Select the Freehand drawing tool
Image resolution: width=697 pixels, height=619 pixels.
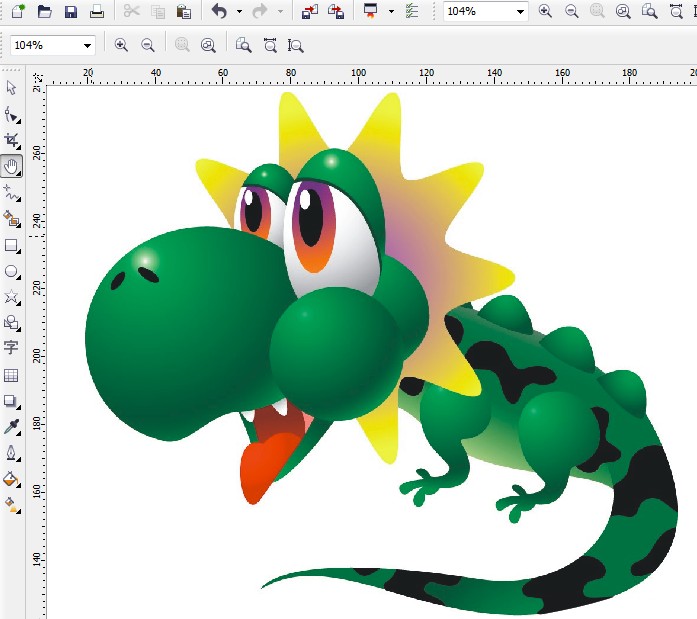point(12,193)
